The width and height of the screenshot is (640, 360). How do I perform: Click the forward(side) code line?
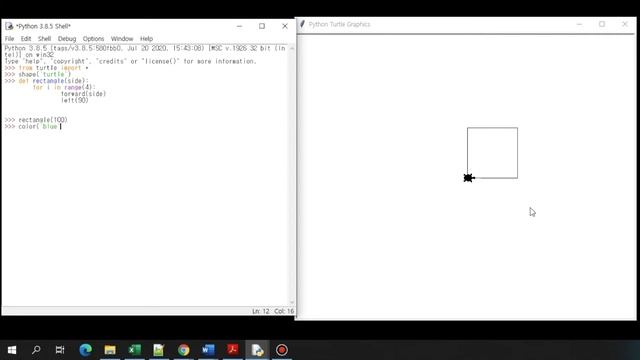tap(83, 94)
